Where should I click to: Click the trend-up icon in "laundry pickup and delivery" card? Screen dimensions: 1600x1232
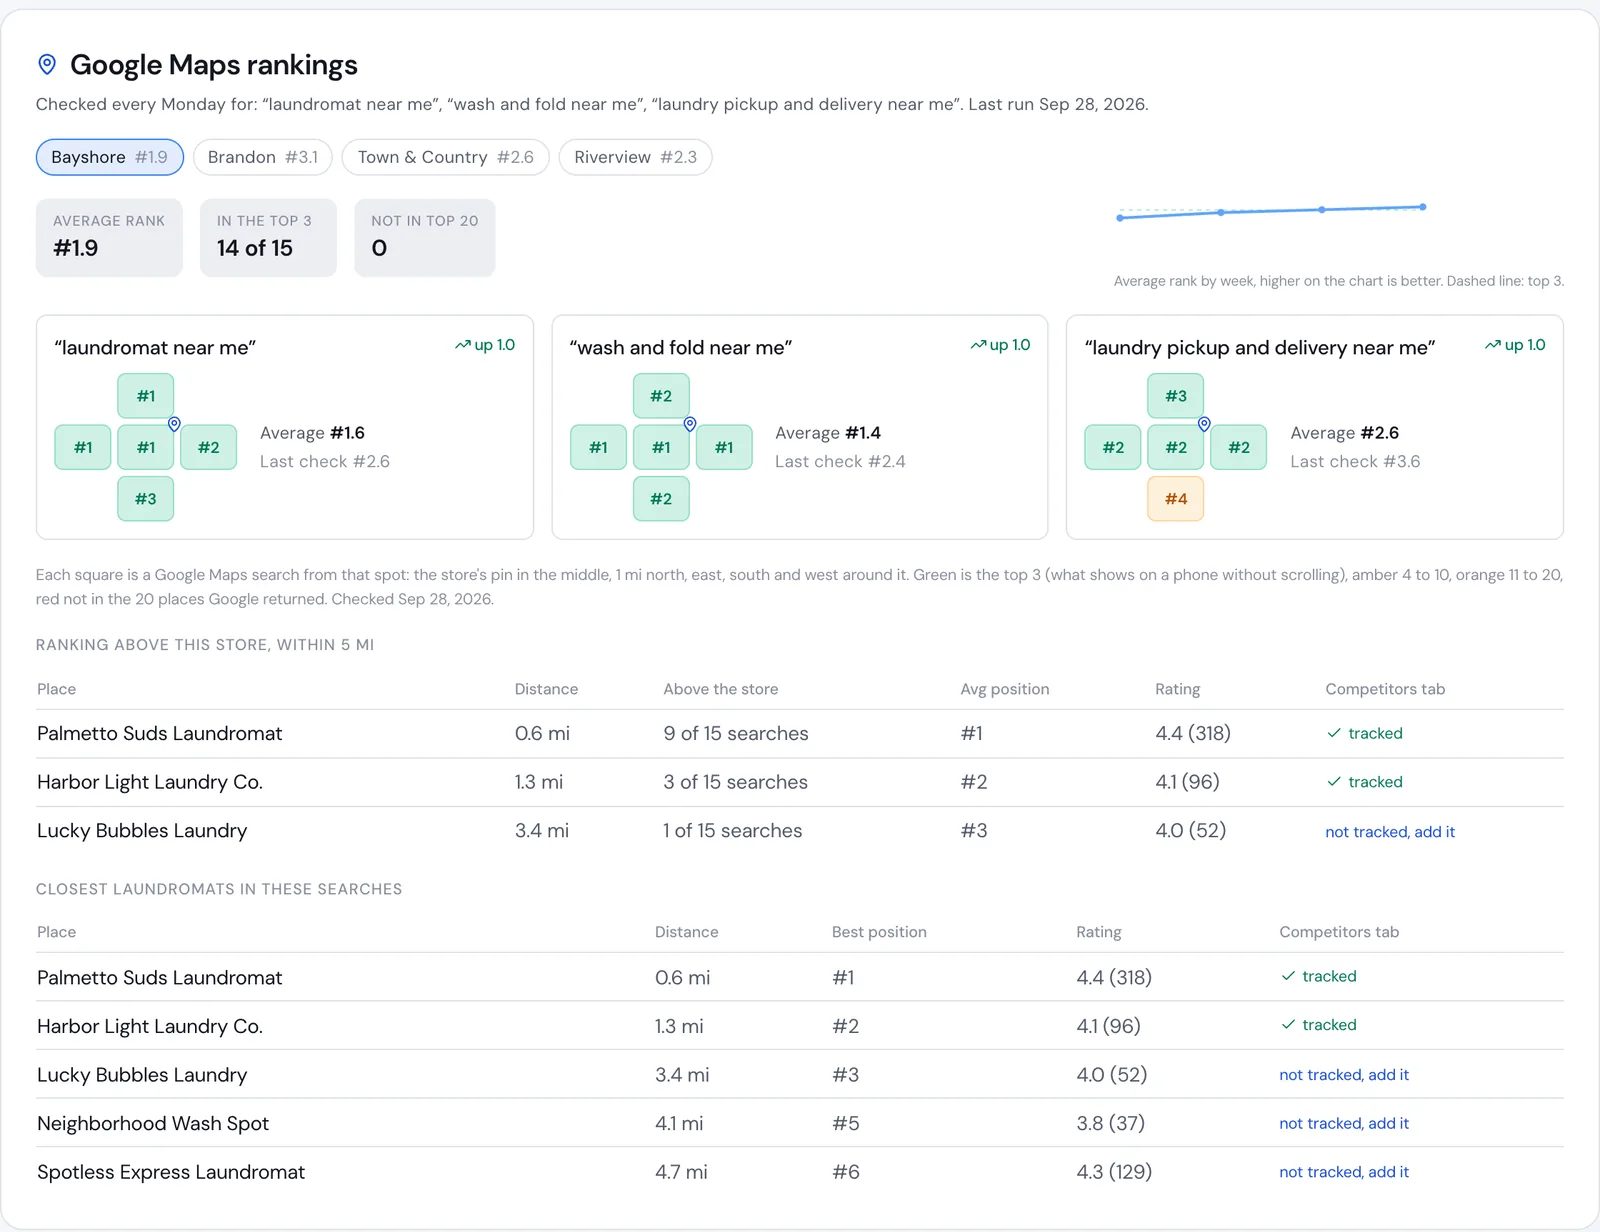click(x=1492, y=345)
